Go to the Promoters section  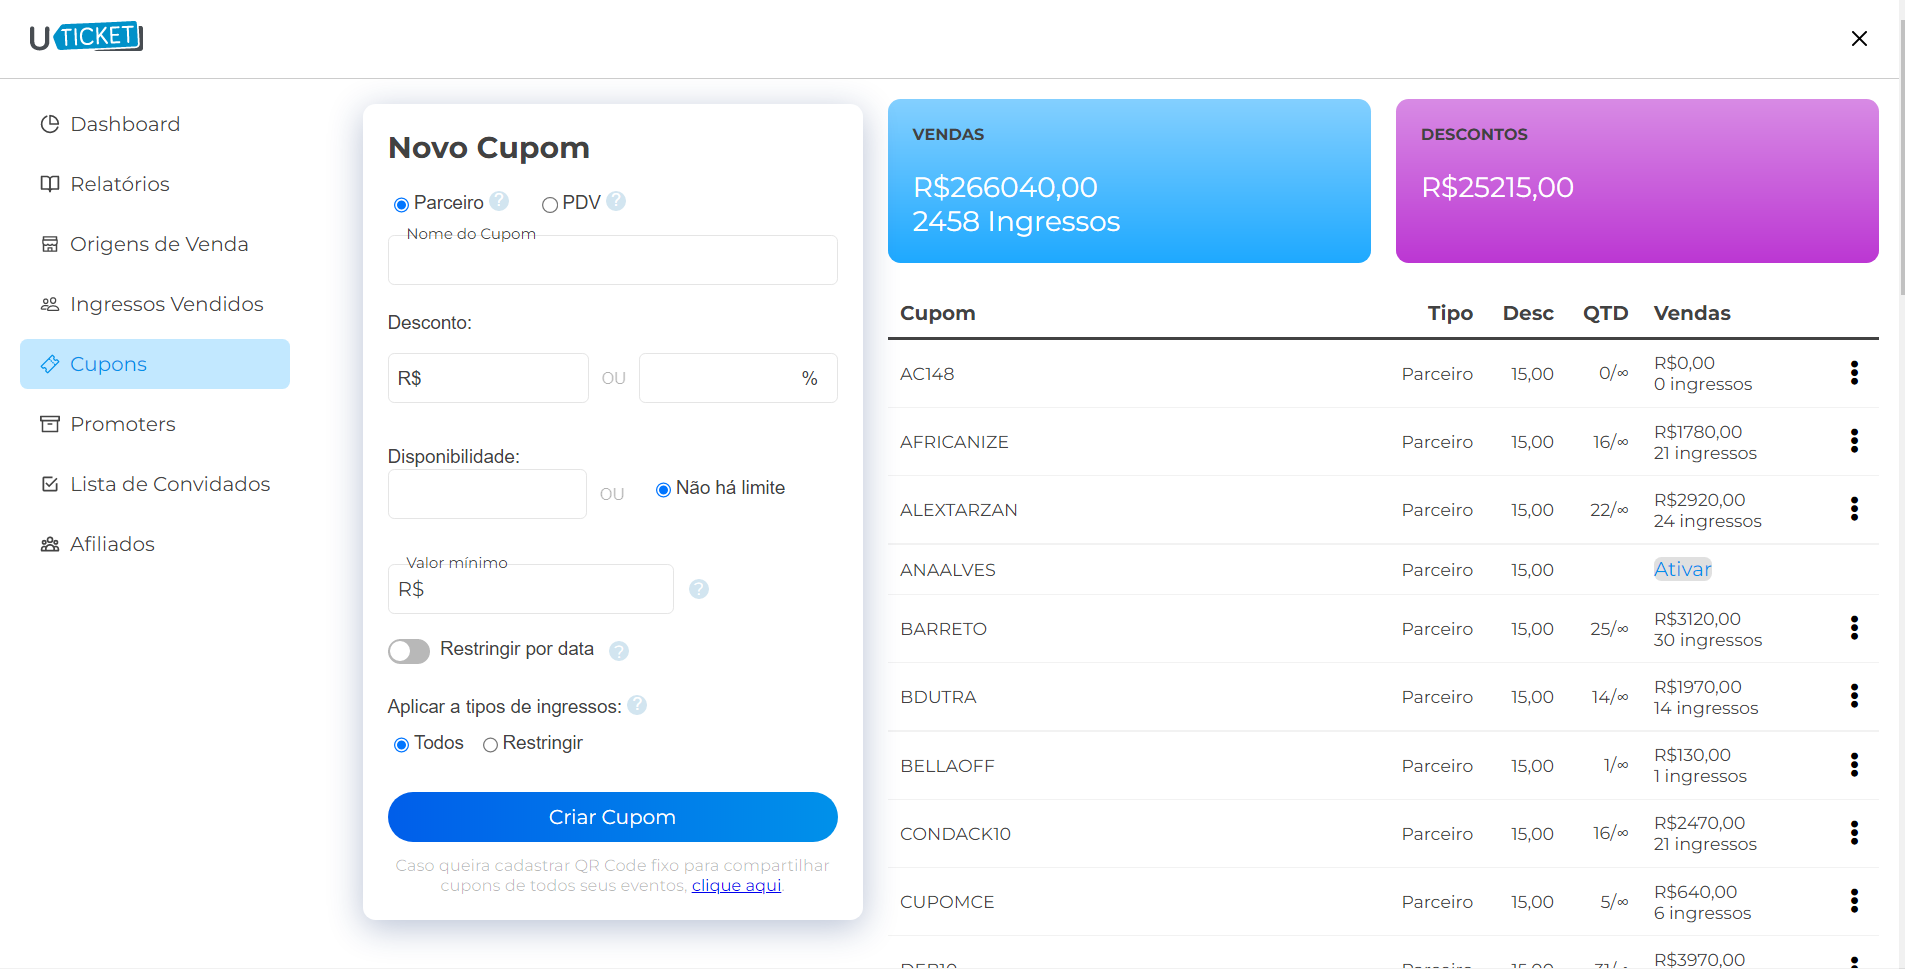click(x=123, y=423)
